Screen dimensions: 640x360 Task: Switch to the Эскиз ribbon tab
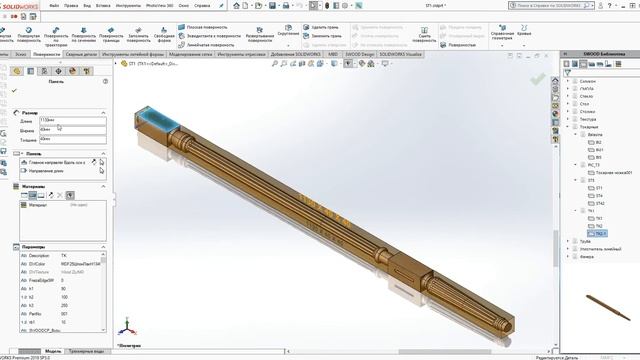coord(20,54)
